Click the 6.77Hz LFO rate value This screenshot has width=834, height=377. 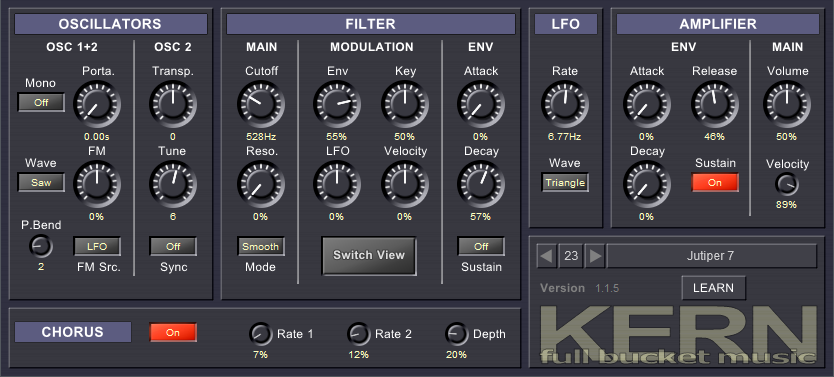pos(565,137)
